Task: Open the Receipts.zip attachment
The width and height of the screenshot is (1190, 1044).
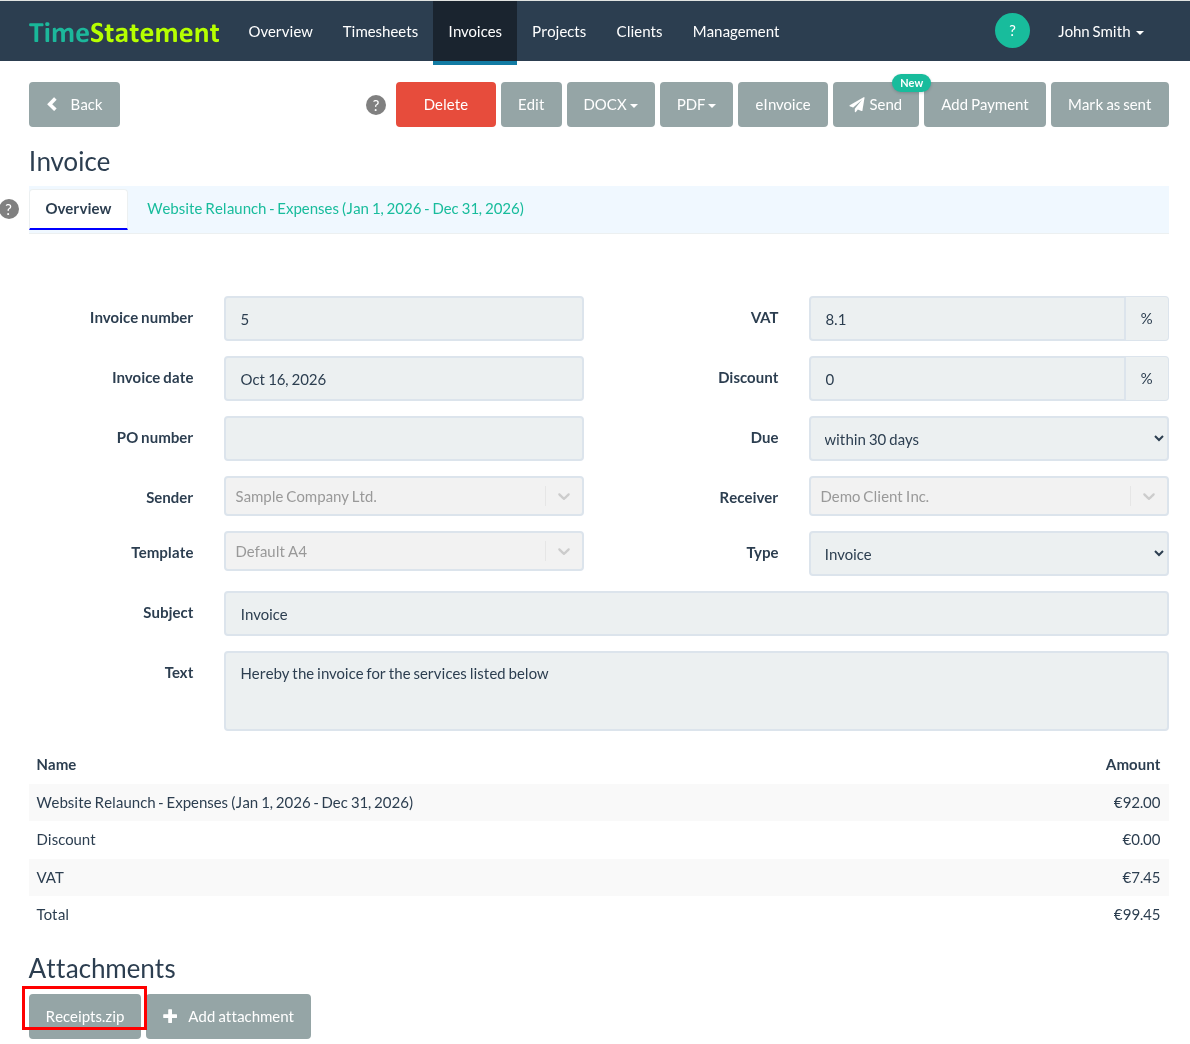Action: coord(85,1016)
